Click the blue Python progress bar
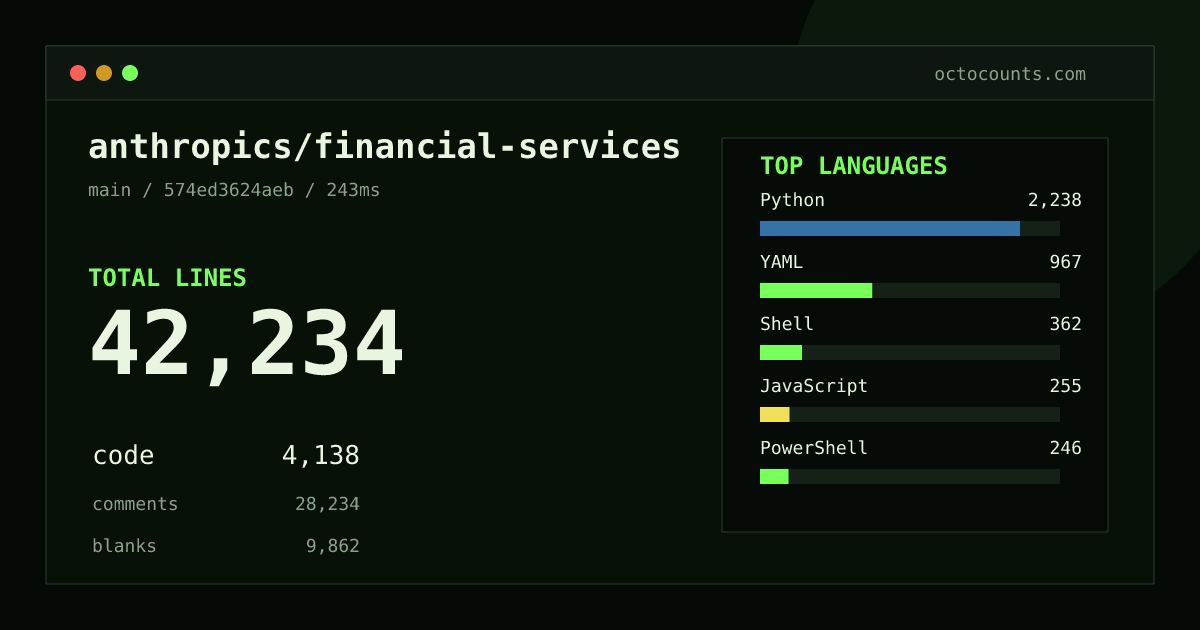This screenshot has width=1200, height=630. 890,228
